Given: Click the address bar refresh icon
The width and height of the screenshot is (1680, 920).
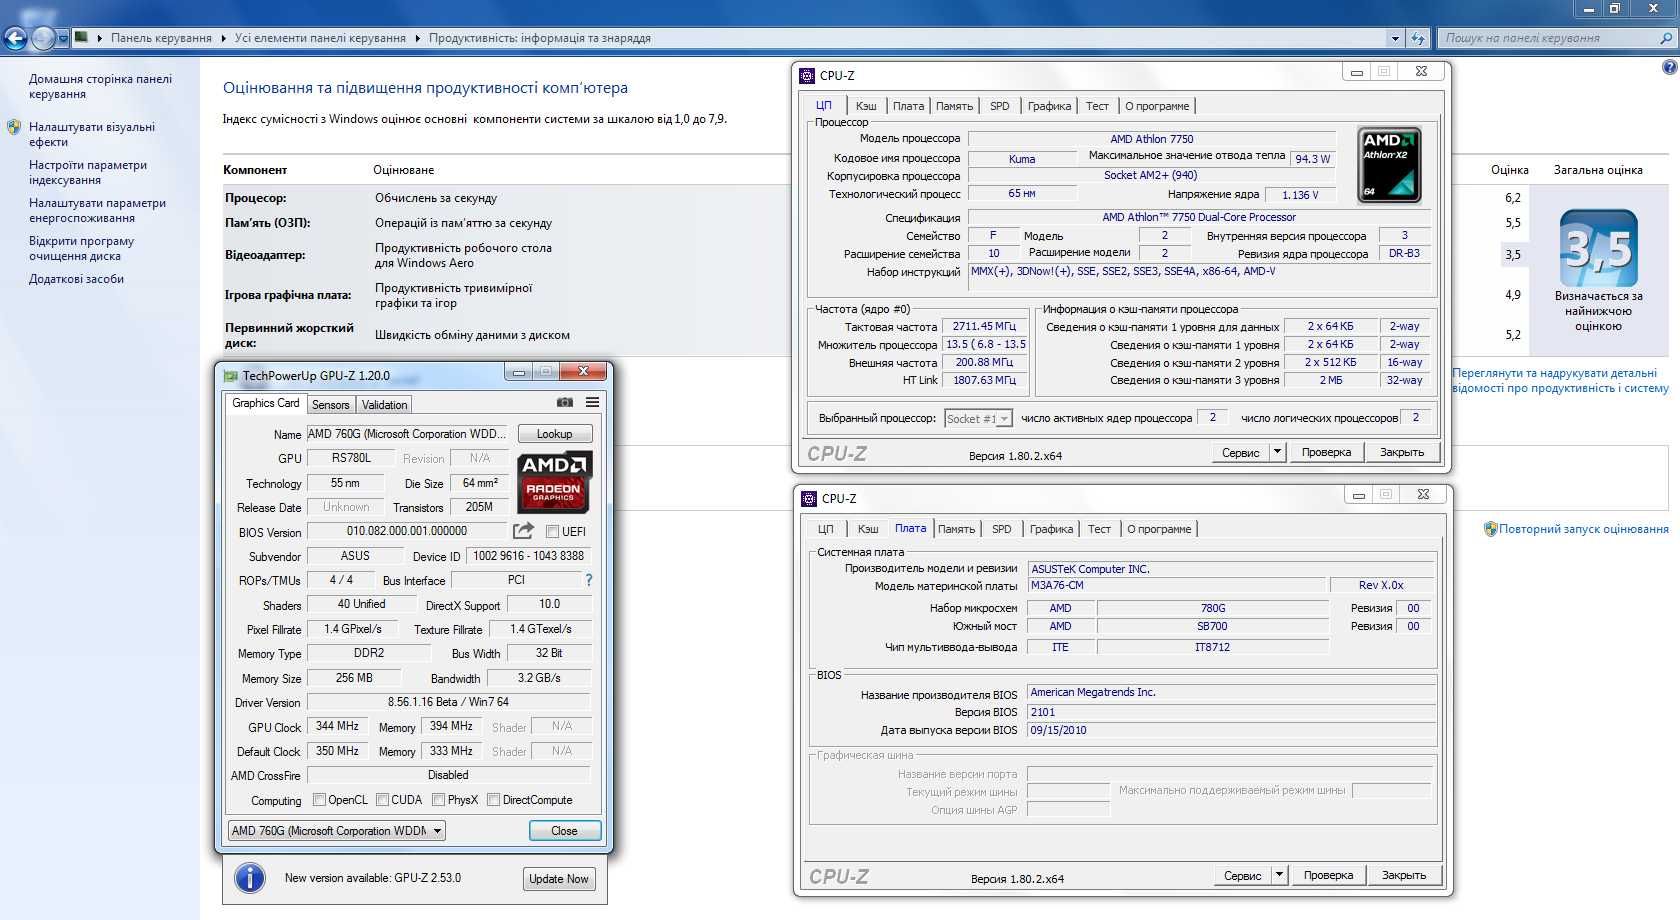Looking at the screenshot, I should pos(1417,38).
